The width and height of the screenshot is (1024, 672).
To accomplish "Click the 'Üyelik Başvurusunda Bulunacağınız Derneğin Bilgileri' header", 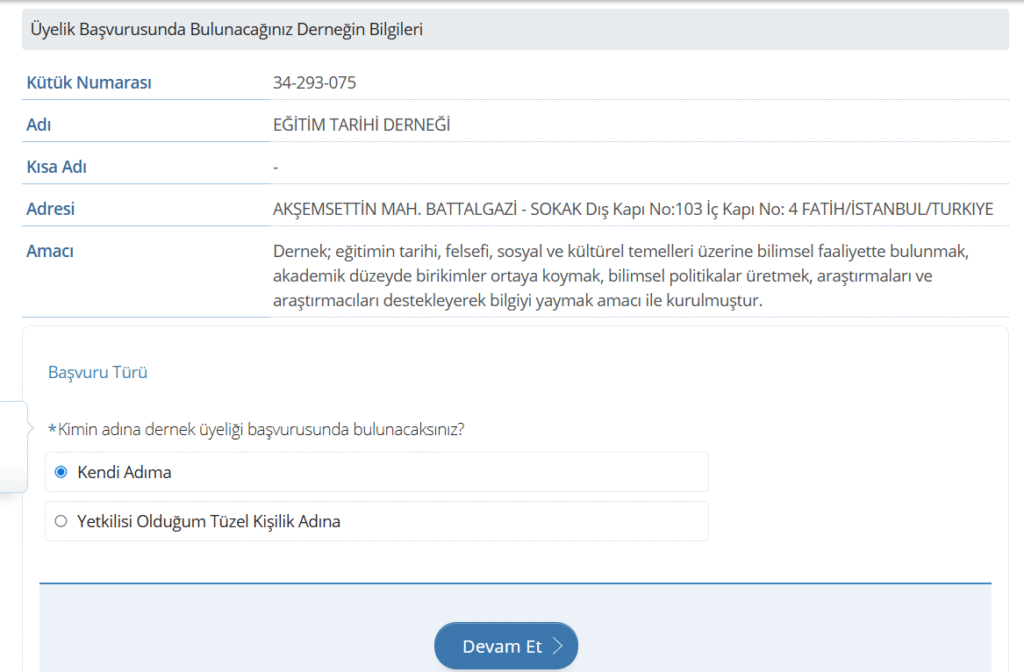I will click(x=228, y=30).
